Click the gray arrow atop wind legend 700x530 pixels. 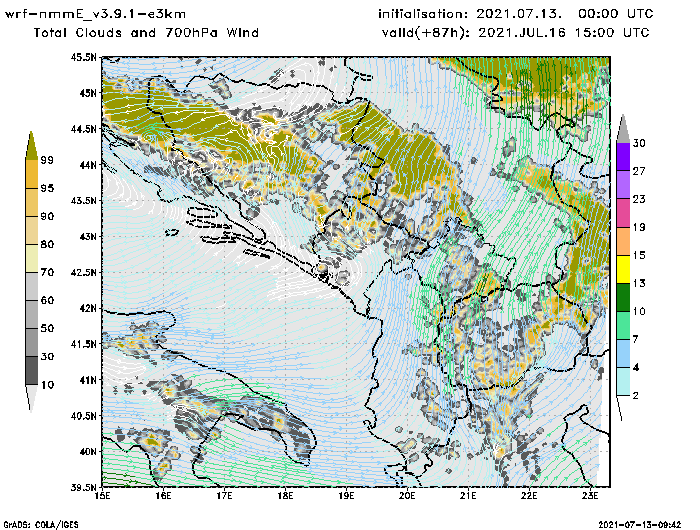623,129
